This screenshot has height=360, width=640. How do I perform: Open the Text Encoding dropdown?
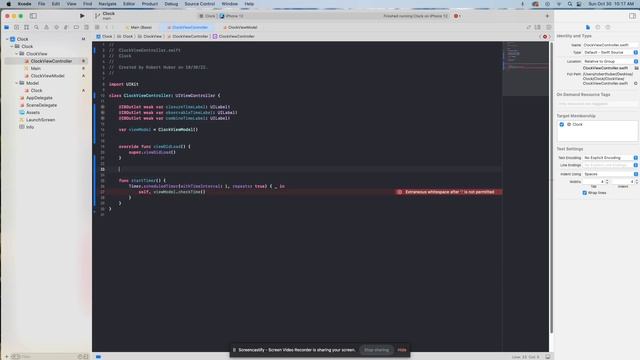pos(610,158)
